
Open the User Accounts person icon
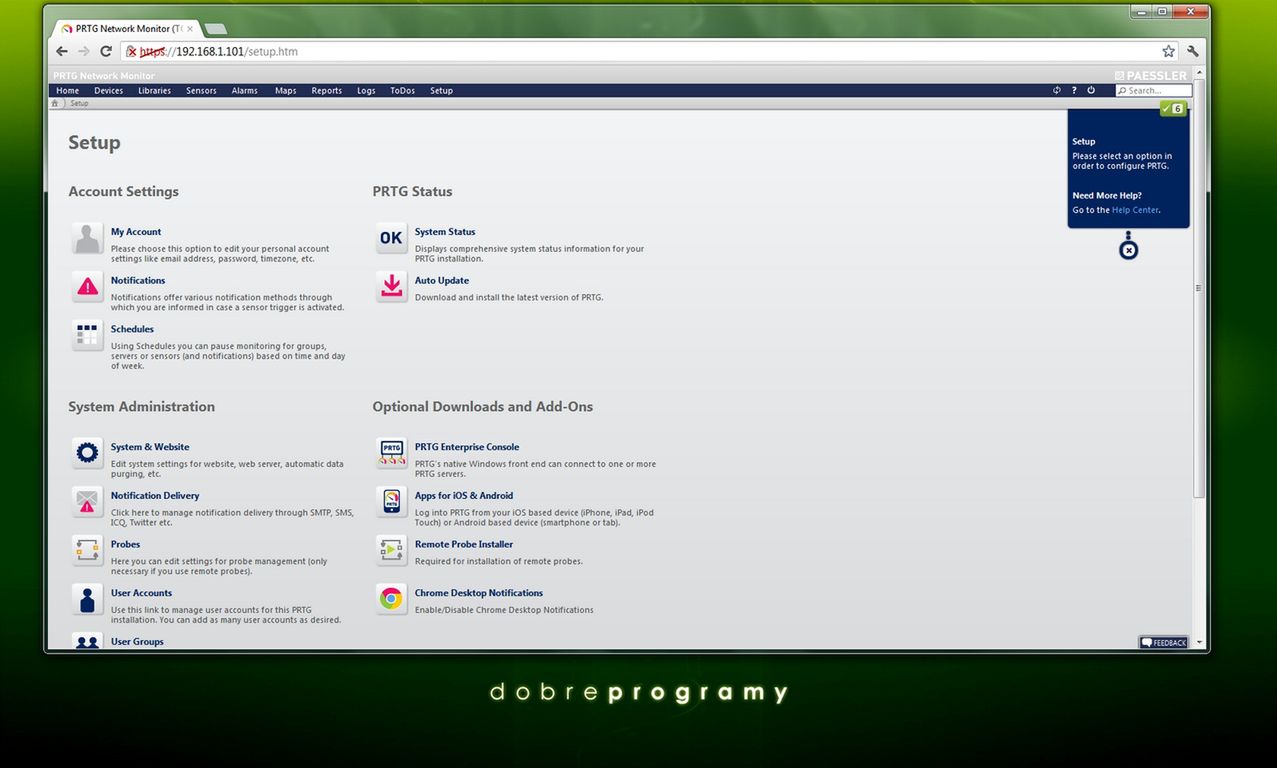(x=88, y=599)
